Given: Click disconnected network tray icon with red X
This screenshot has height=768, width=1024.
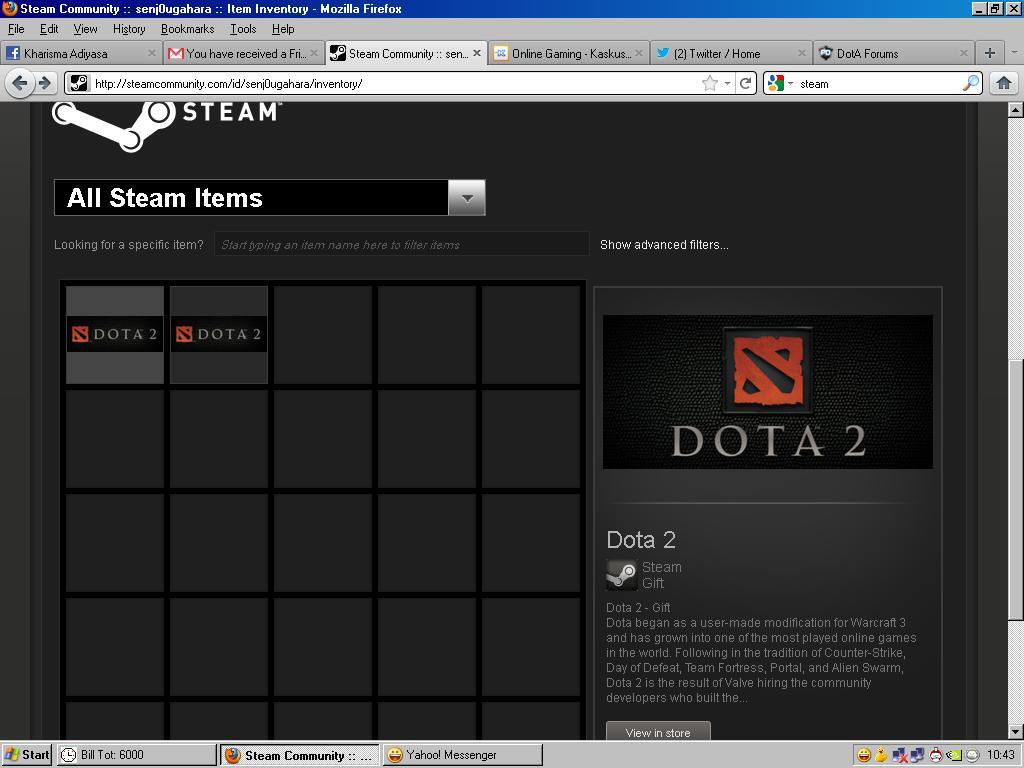Looking at the screenshot, I should [899, 755].
